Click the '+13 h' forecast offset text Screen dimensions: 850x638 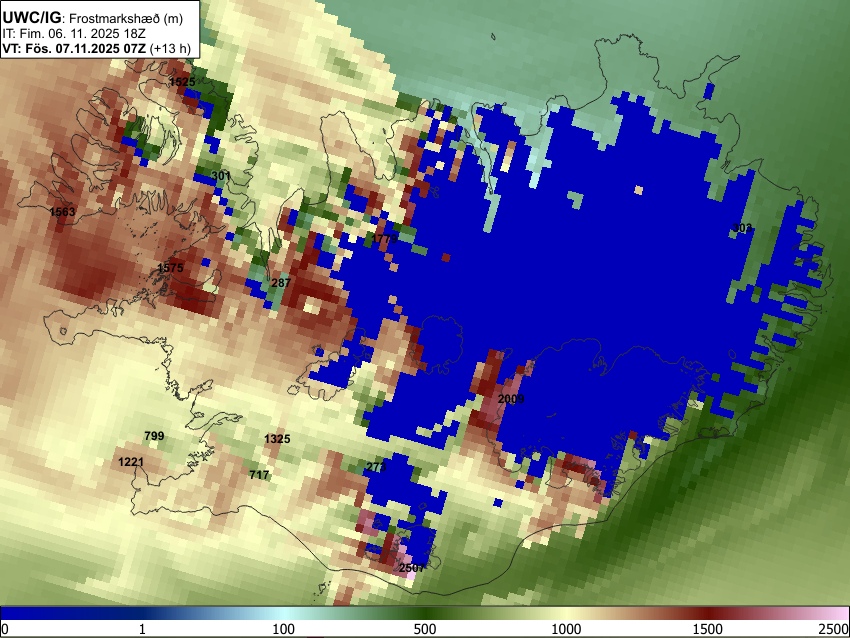(x=171, y=48)
